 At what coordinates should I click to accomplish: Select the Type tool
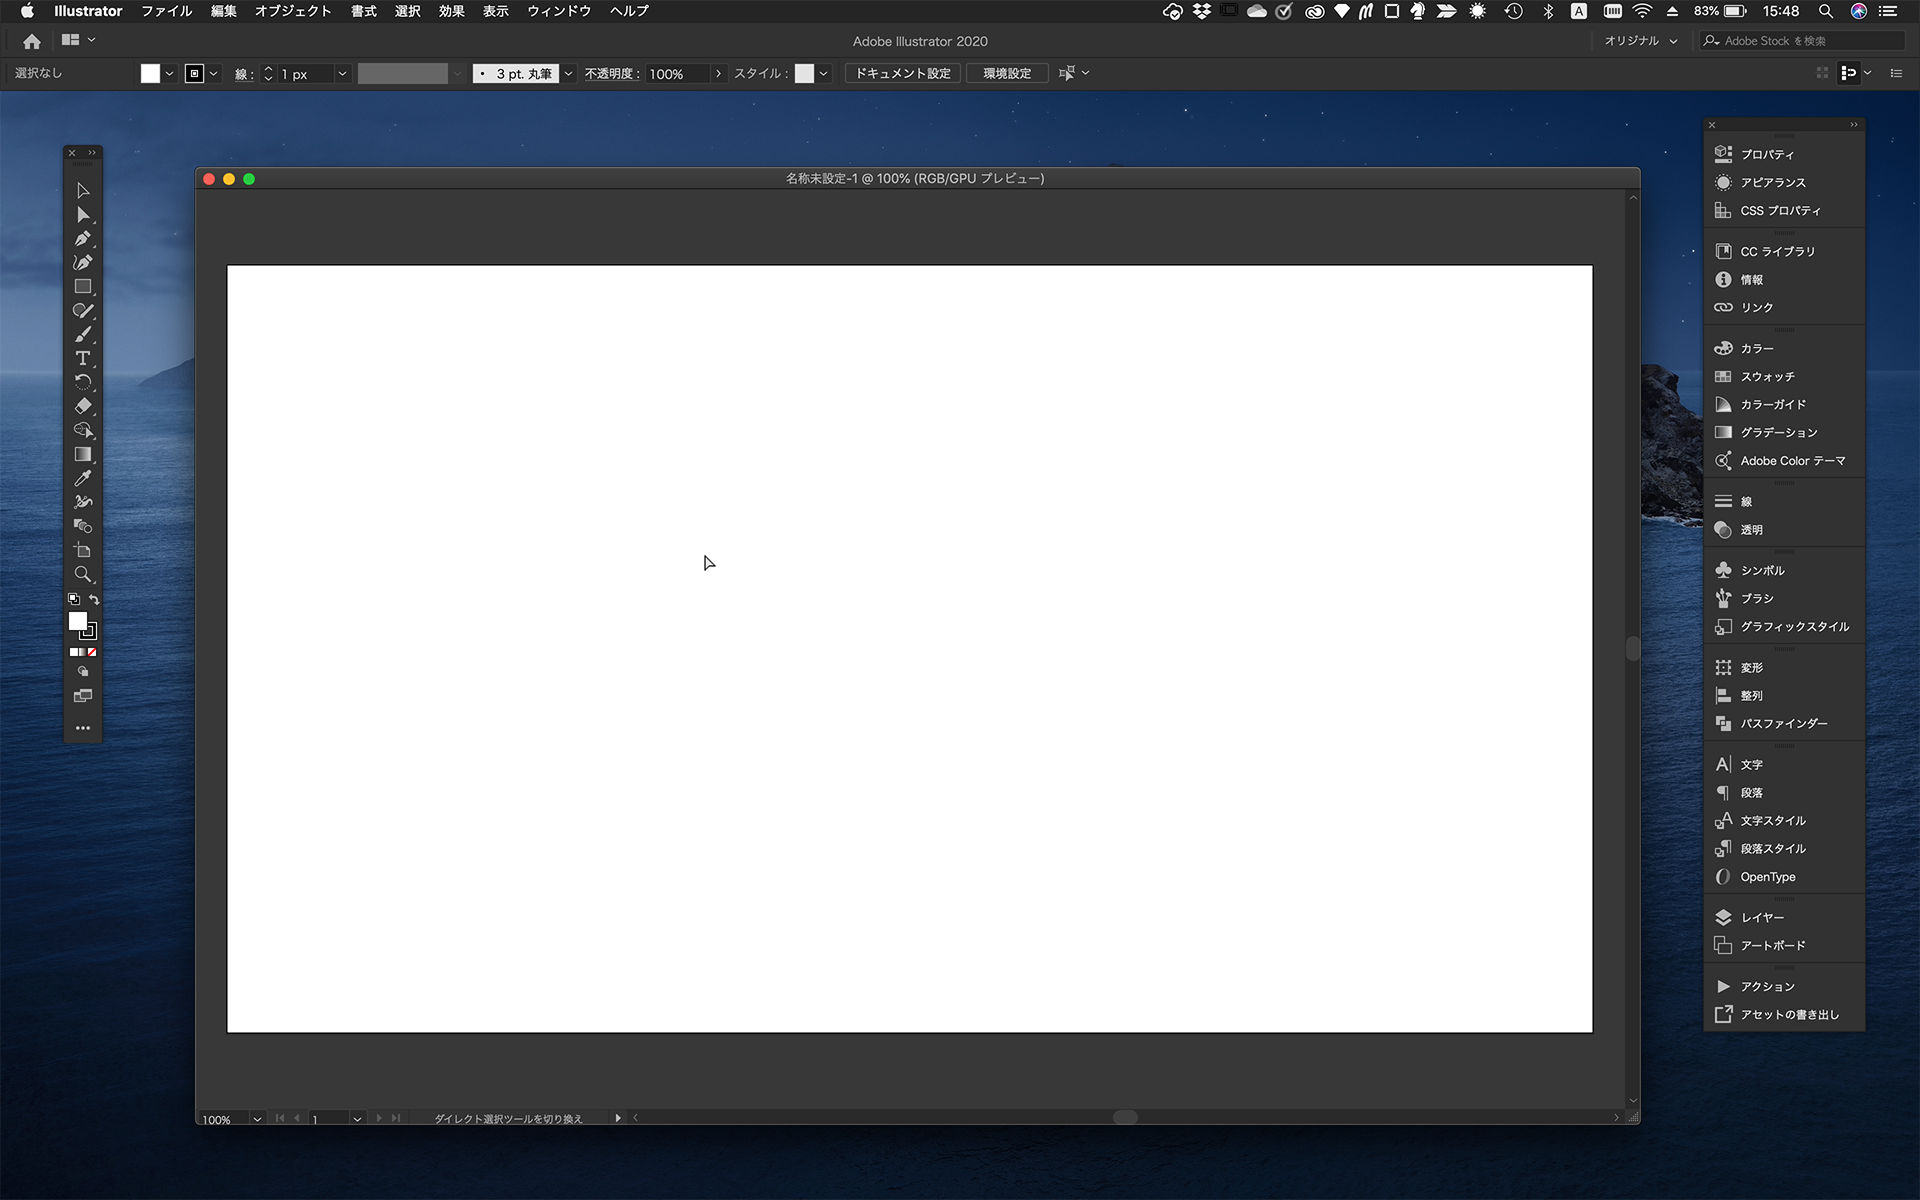click(x=82, y=358)
